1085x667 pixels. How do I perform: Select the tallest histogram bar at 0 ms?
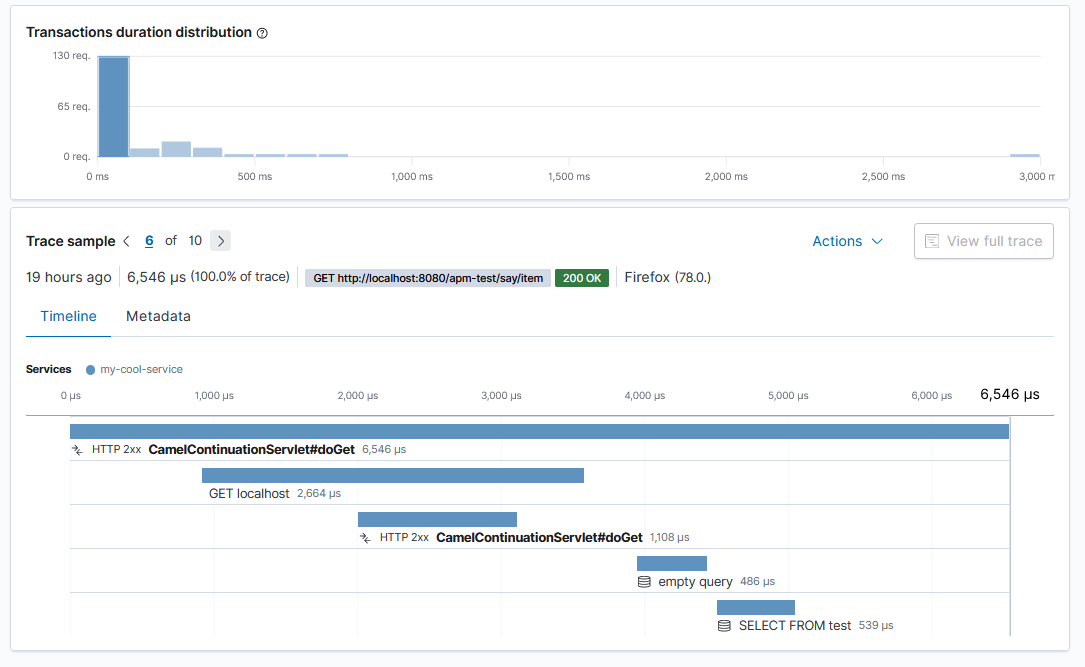[113, 107]
